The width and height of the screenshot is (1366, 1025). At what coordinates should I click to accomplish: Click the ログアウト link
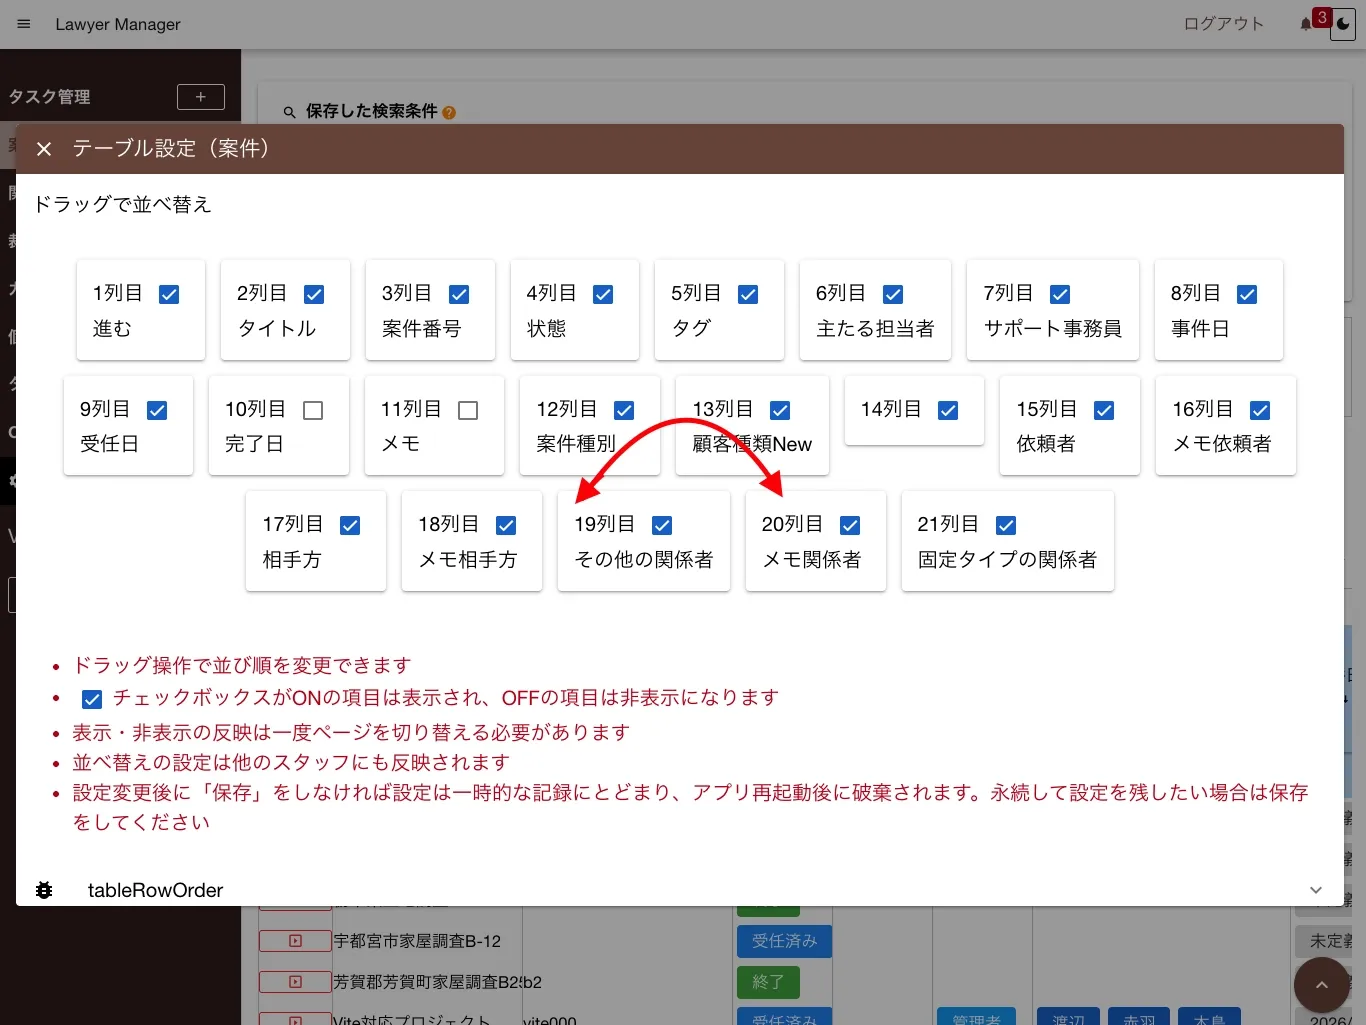click(1223, 24)
